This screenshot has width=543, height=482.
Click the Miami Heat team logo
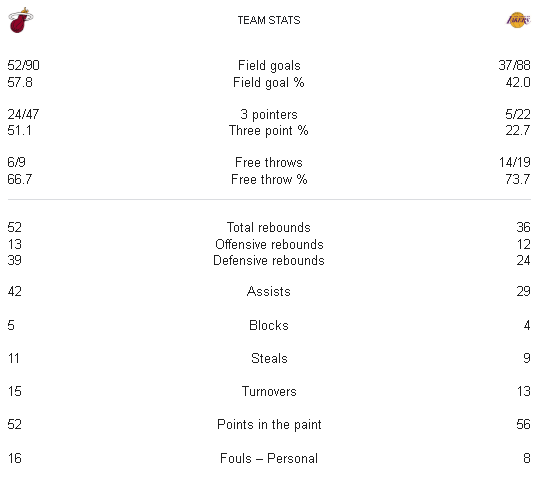pyautogui.click(x=20, y=20)
